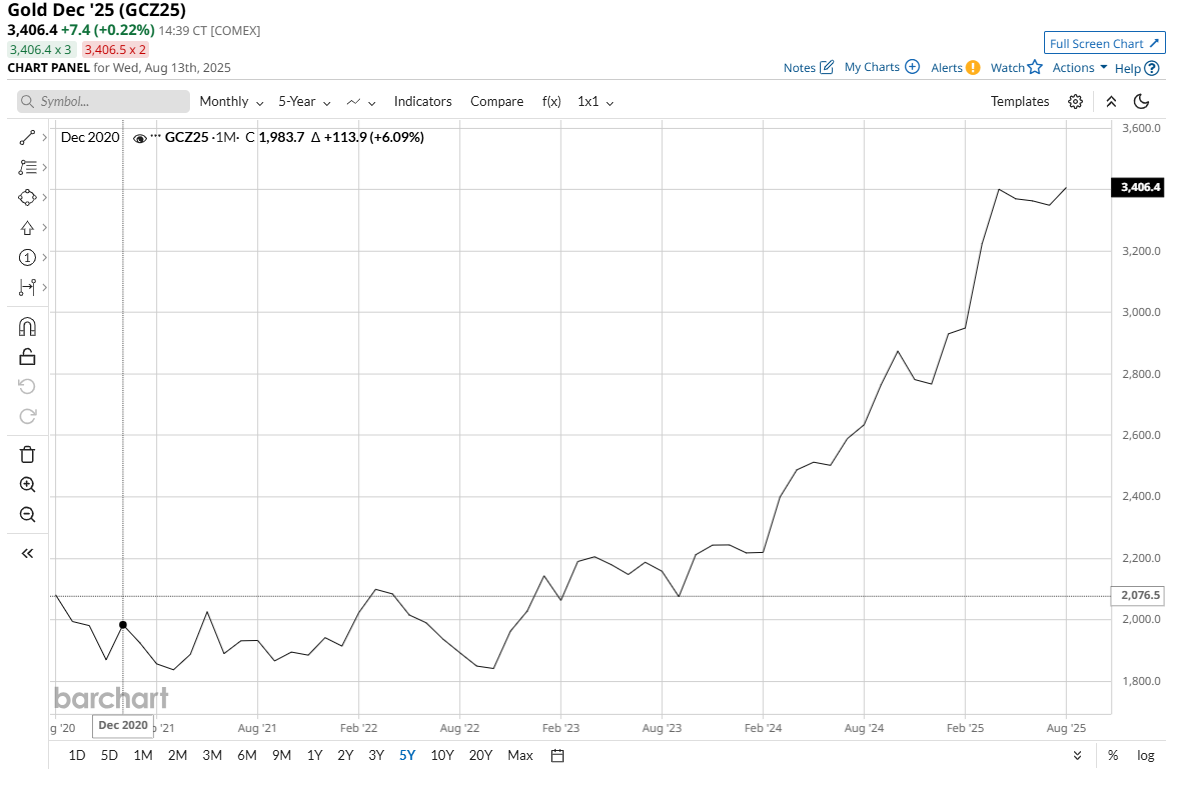This screenshot has width=1177, height=785.
Task: Select the zoom-in tool
Action: pos(27,484)
